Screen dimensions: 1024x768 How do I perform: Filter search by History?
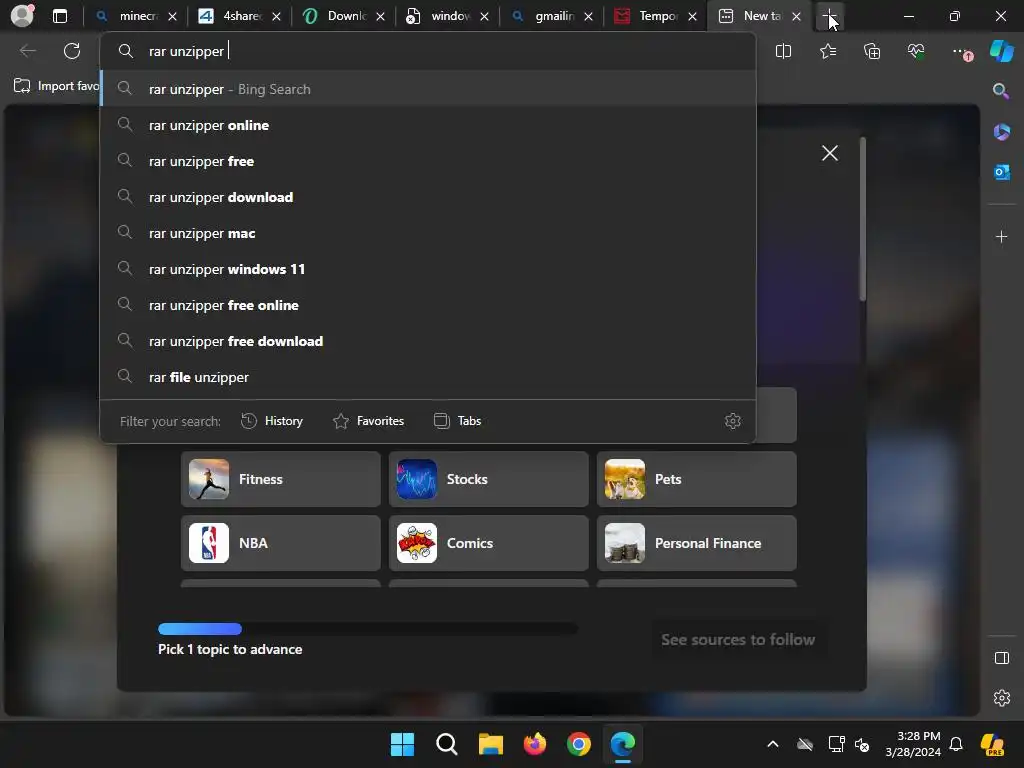[x=272, y=421]
